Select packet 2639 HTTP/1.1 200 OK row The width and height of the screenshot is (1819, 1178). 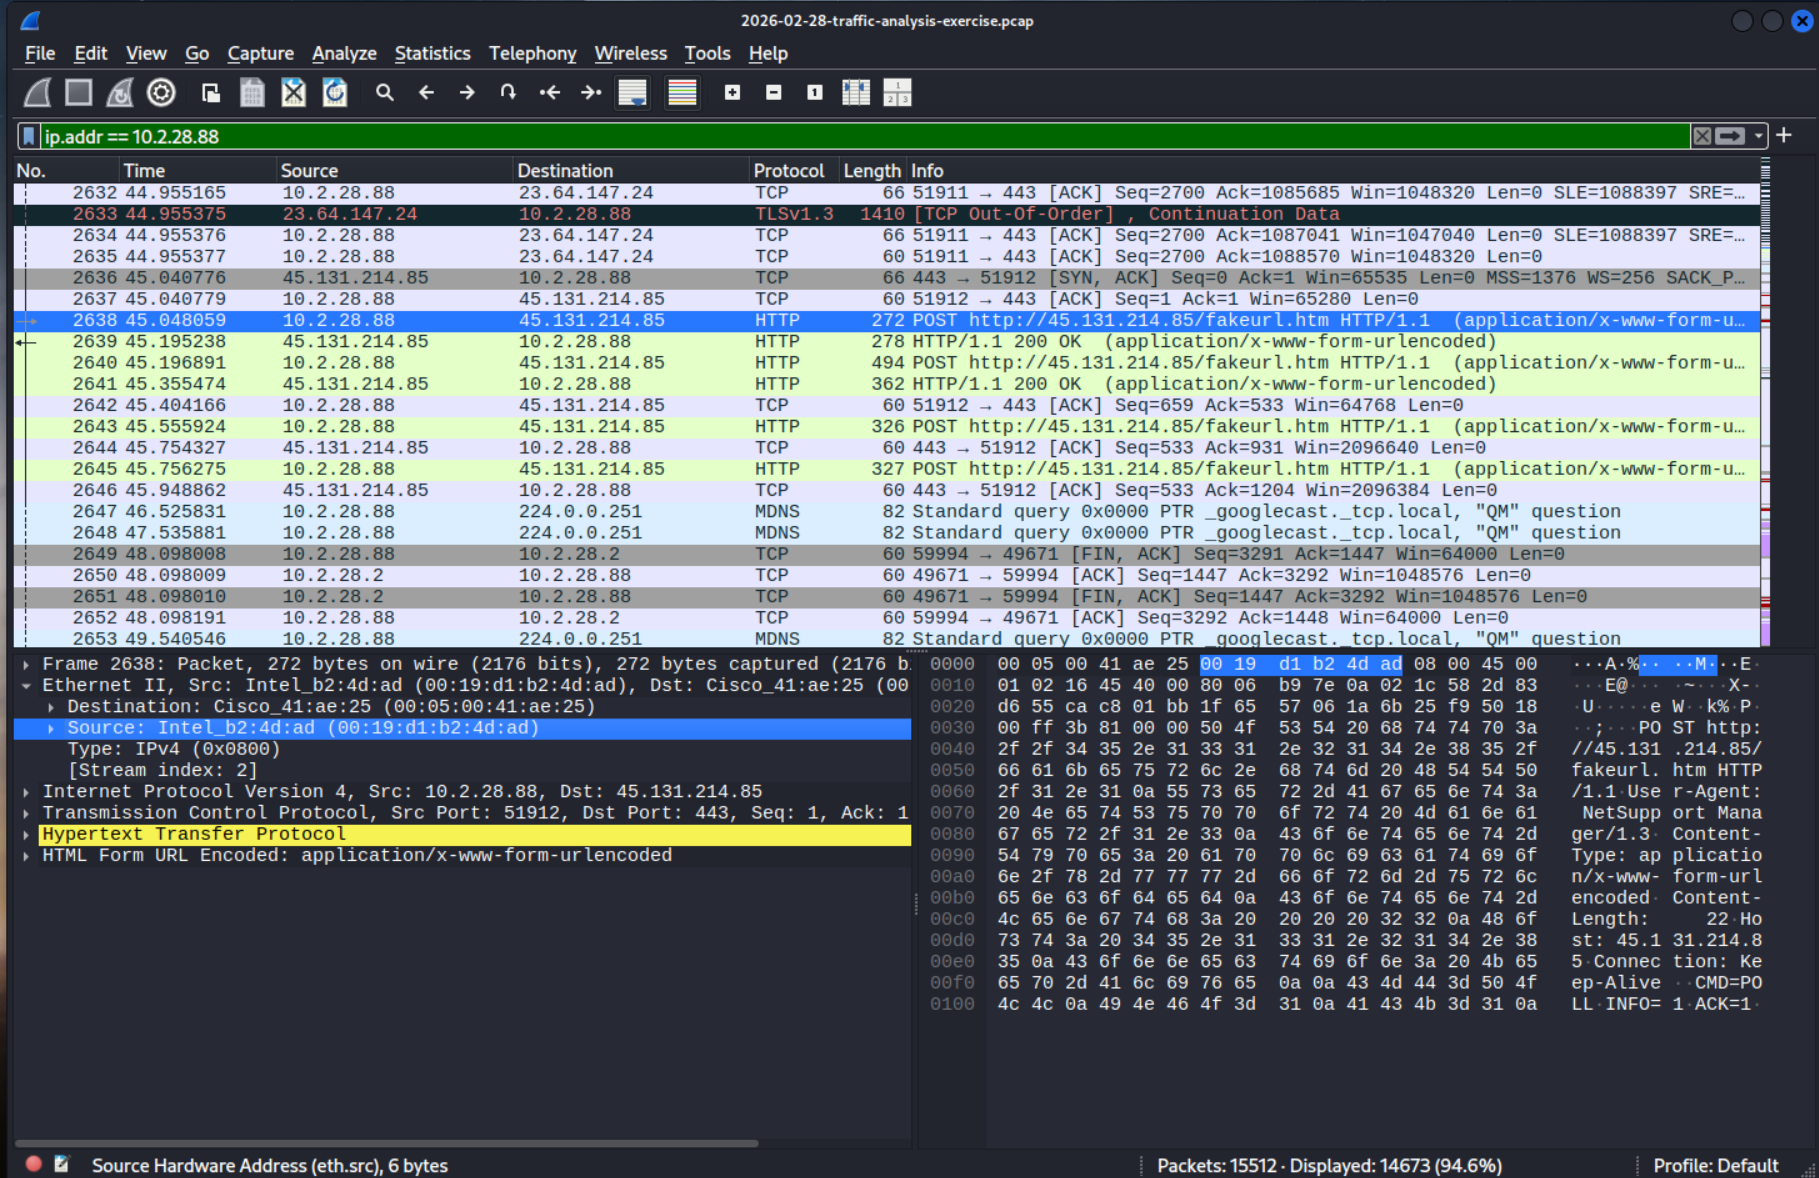point(887,341)
